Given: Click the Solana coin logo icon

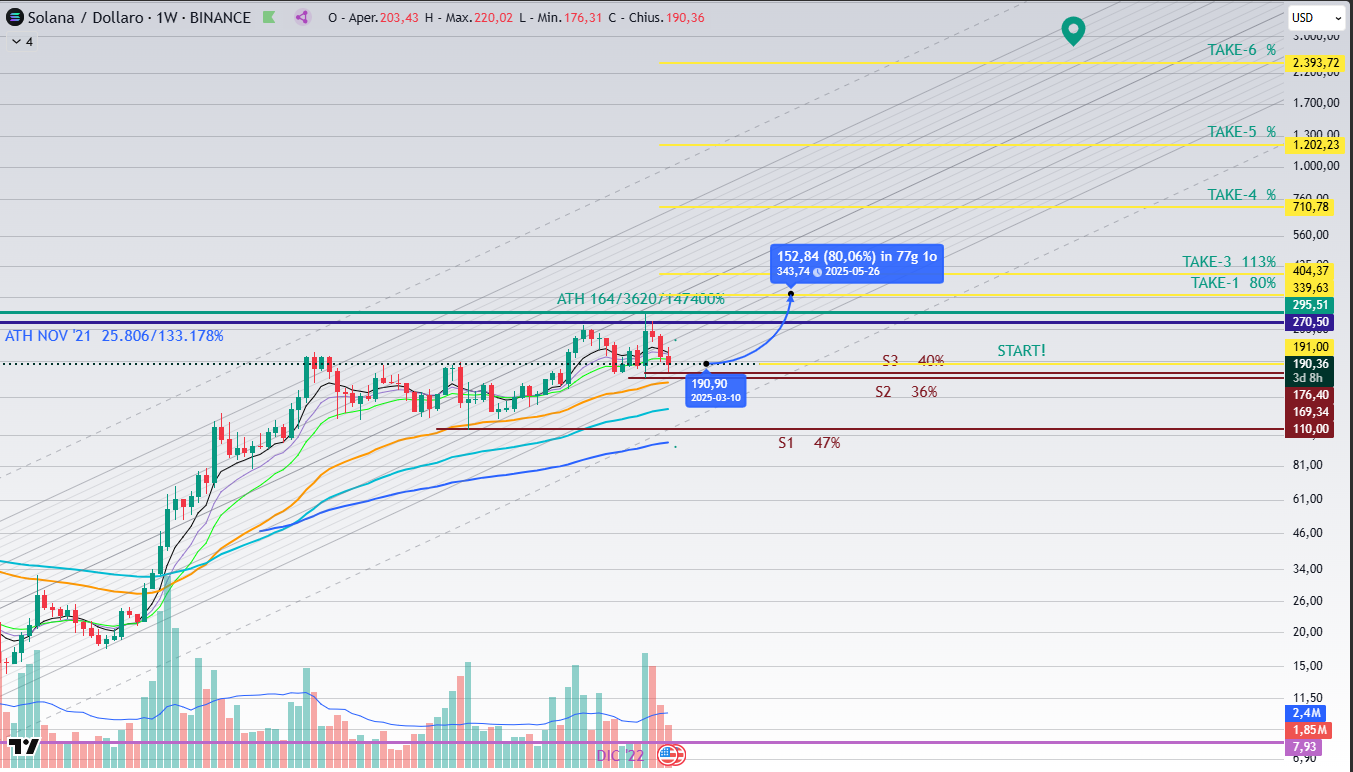Looking at the screenshot, I should 13,18.
